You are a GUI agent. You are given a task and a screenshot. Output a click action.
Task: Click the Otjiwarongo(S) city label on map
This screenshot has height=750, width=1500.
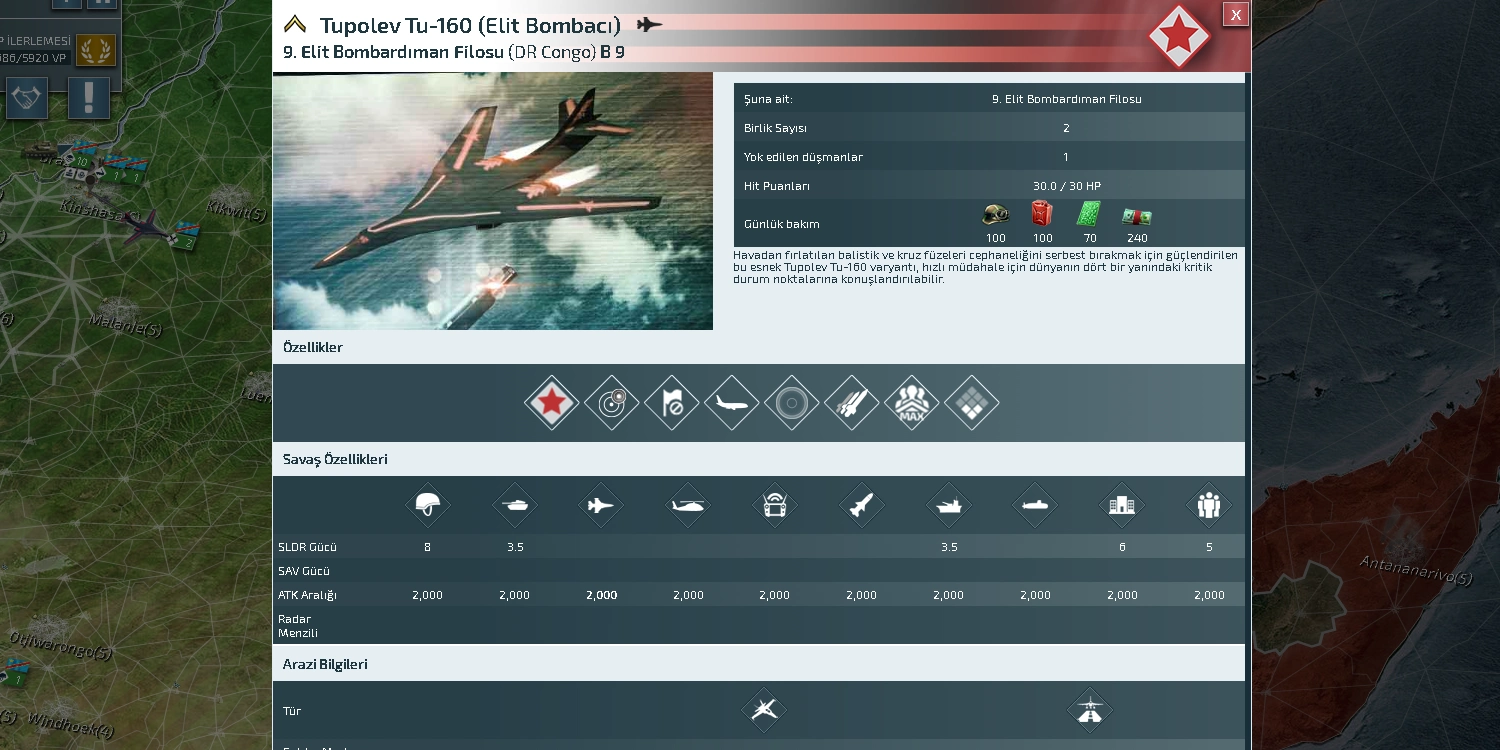[60, 645]
